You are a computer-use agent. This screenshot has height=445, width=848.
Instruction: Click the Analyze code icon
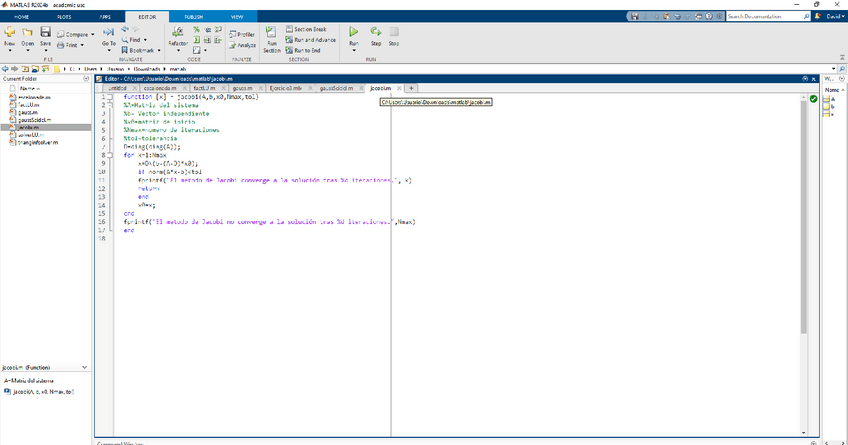pyautogui.click(x=244, y=45)
